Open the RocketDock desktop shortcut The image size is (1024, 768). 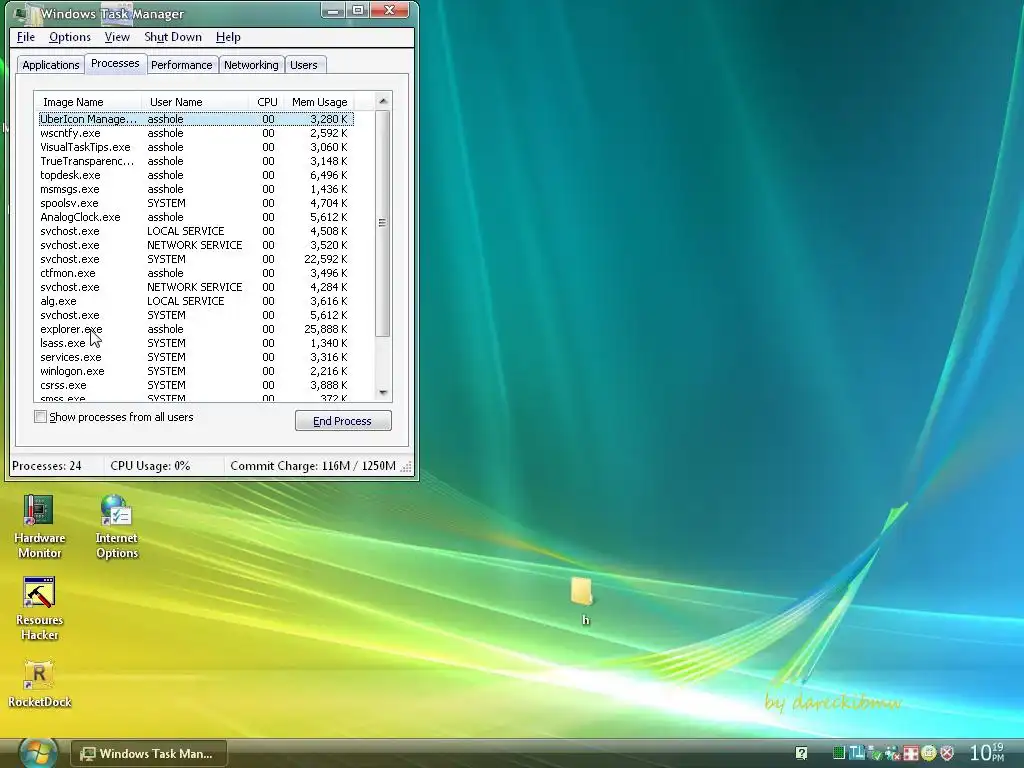[x=39, y=684]
